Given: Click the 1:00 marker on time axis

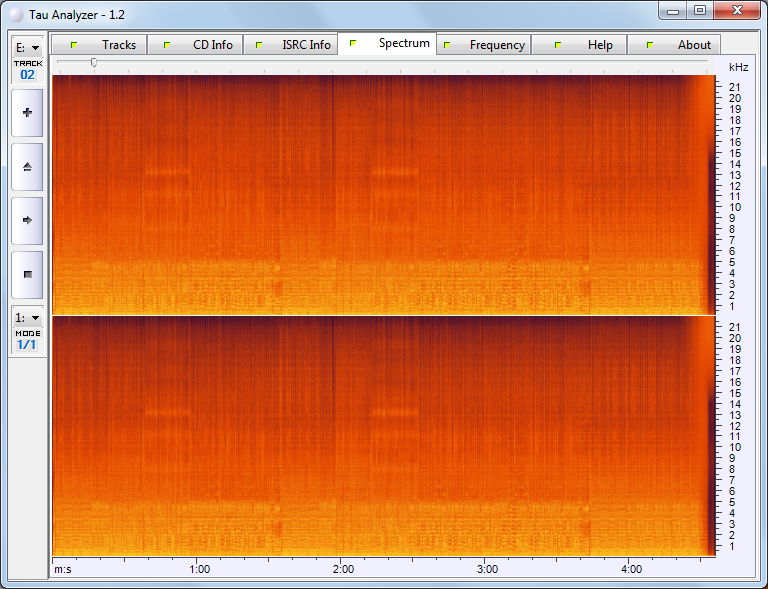Looking at the screenshot, I should pos(199,569).
